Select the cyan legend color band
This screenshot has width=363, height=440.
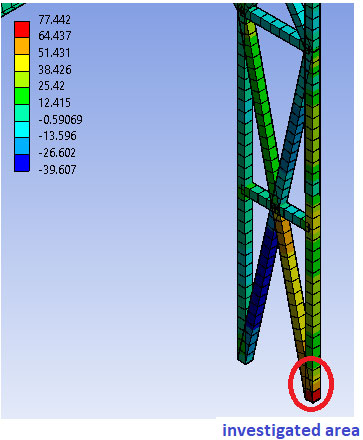coord(22,130)
